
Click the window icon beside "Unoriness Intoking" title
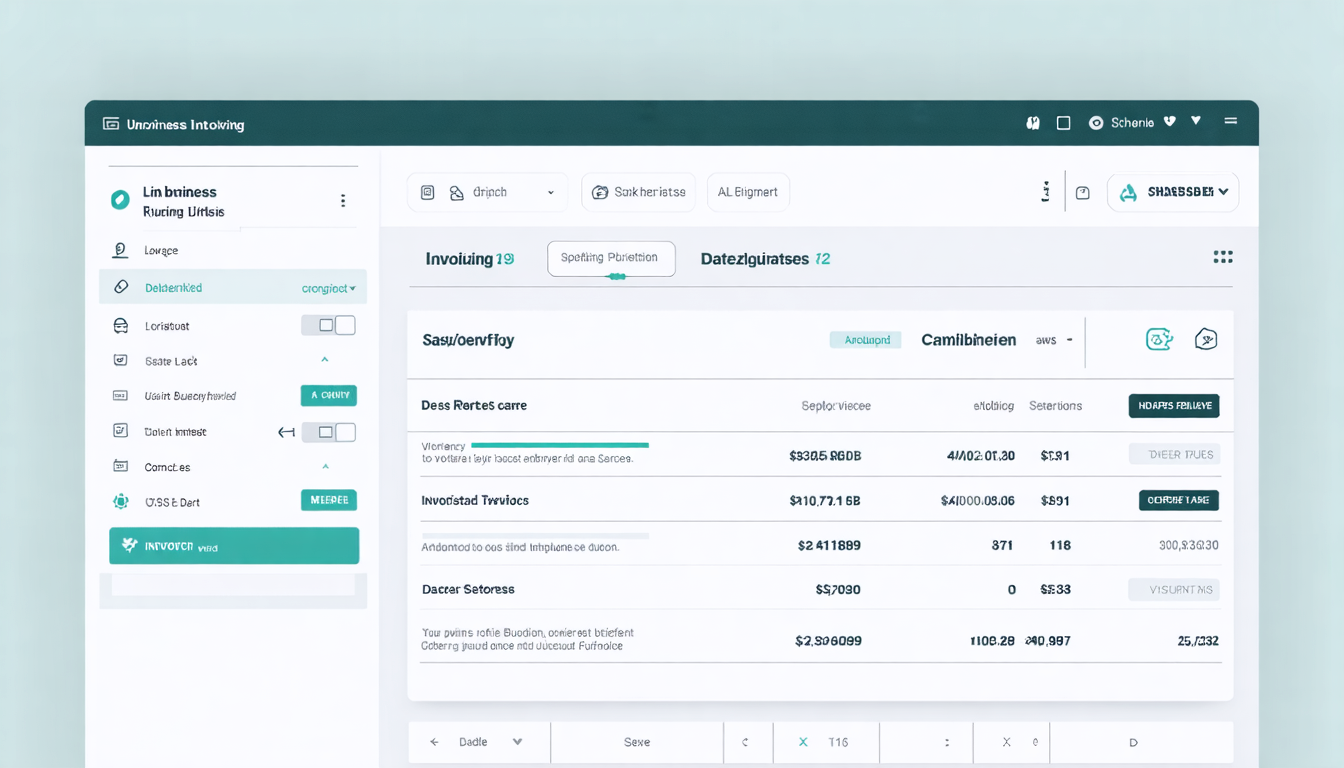pyautogui.click(x=111, y=124)
